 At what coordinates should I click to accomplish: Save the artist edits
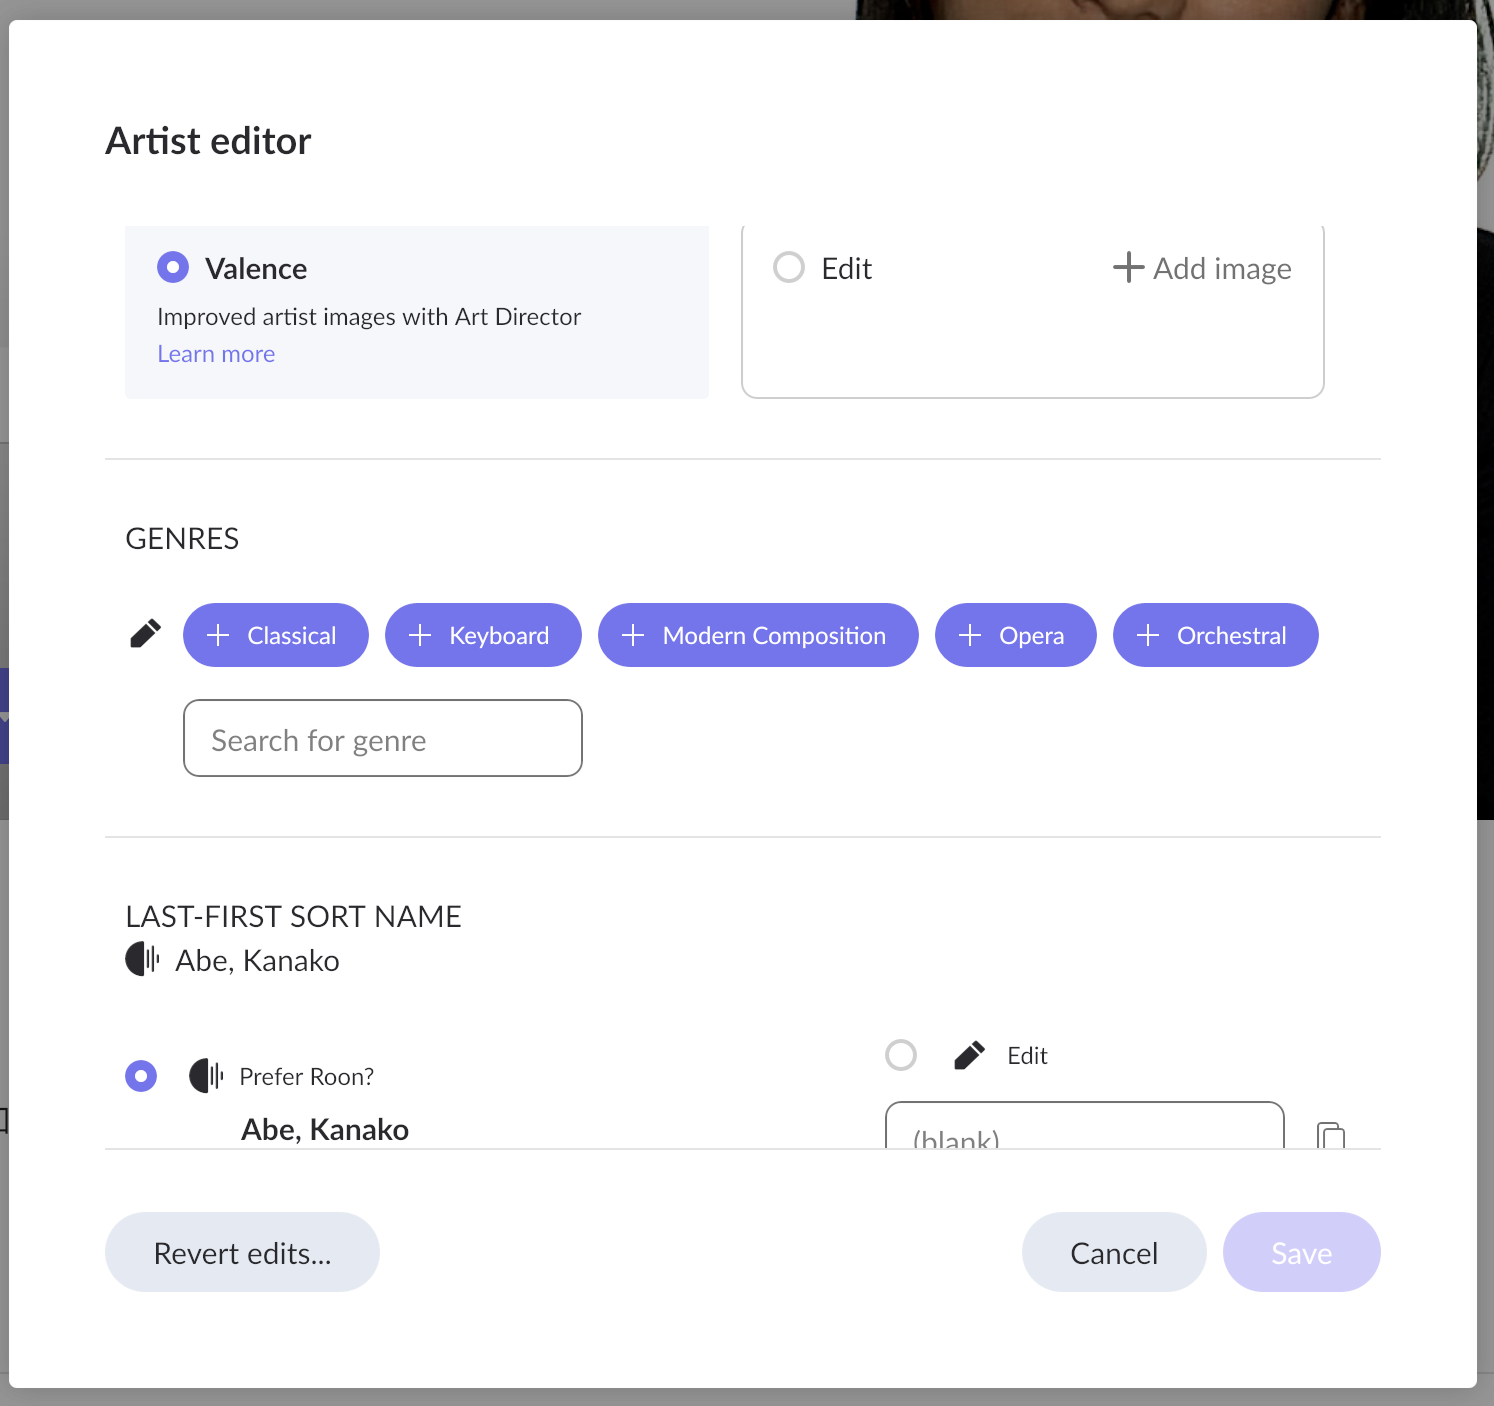[1301, 1252]
